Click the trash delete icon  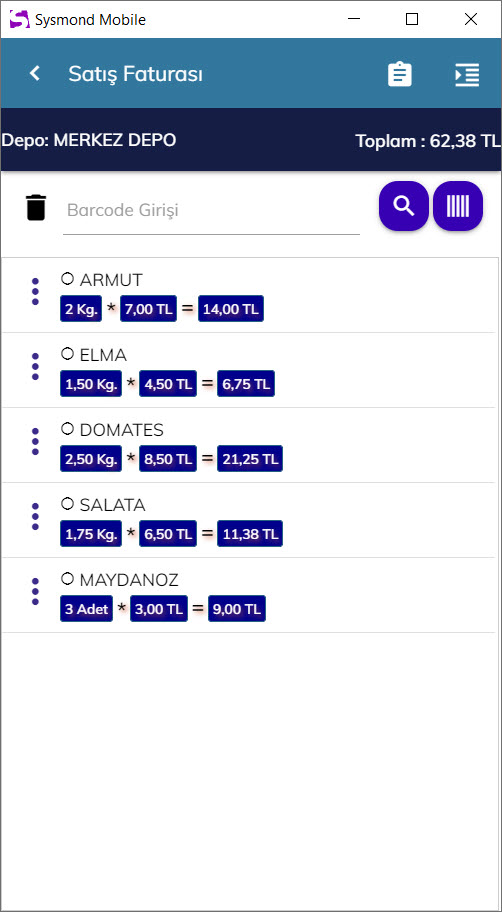coord(35,208)
